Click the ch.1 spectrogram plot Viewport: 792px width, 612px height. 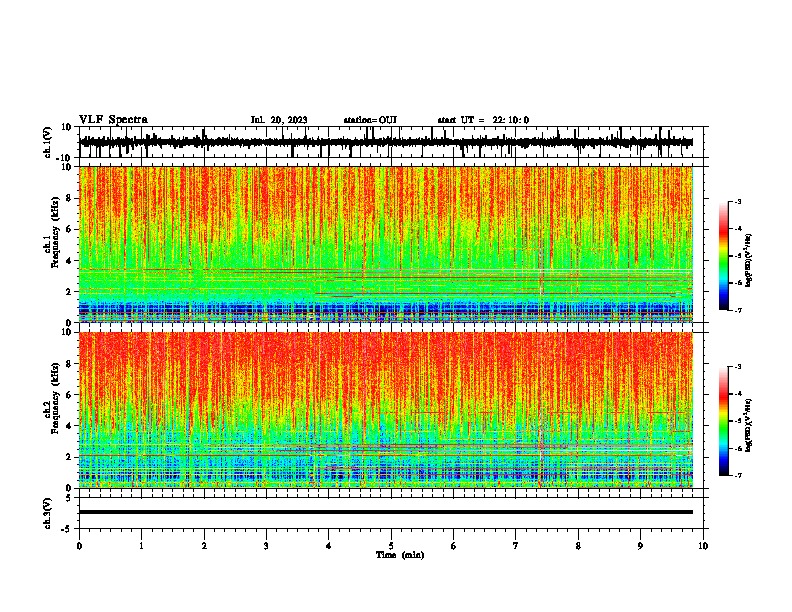click(386, 244)
